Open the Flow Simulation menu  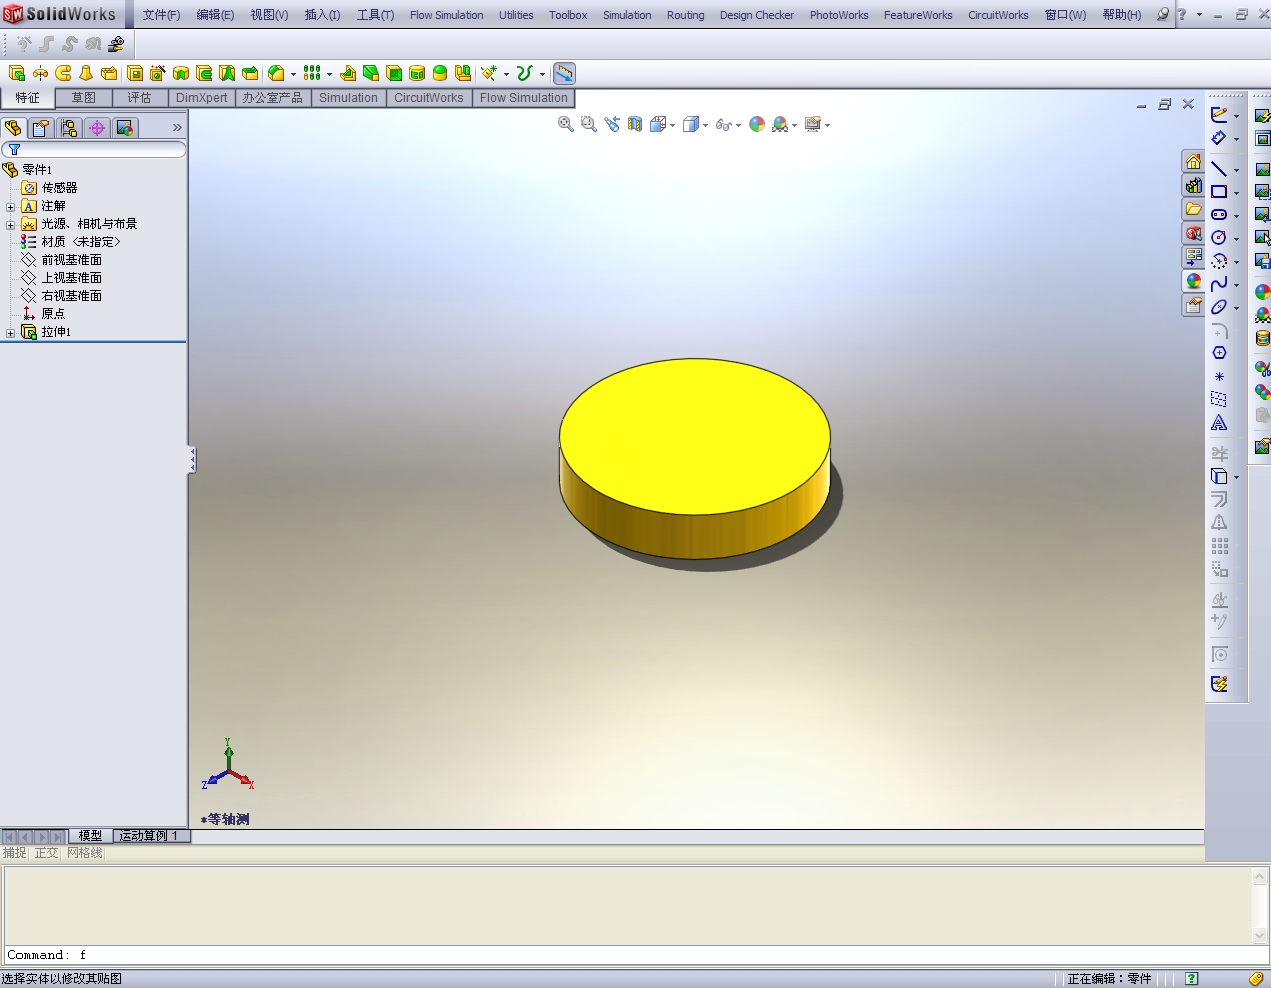pyautogui.click(x=446, y=15)
